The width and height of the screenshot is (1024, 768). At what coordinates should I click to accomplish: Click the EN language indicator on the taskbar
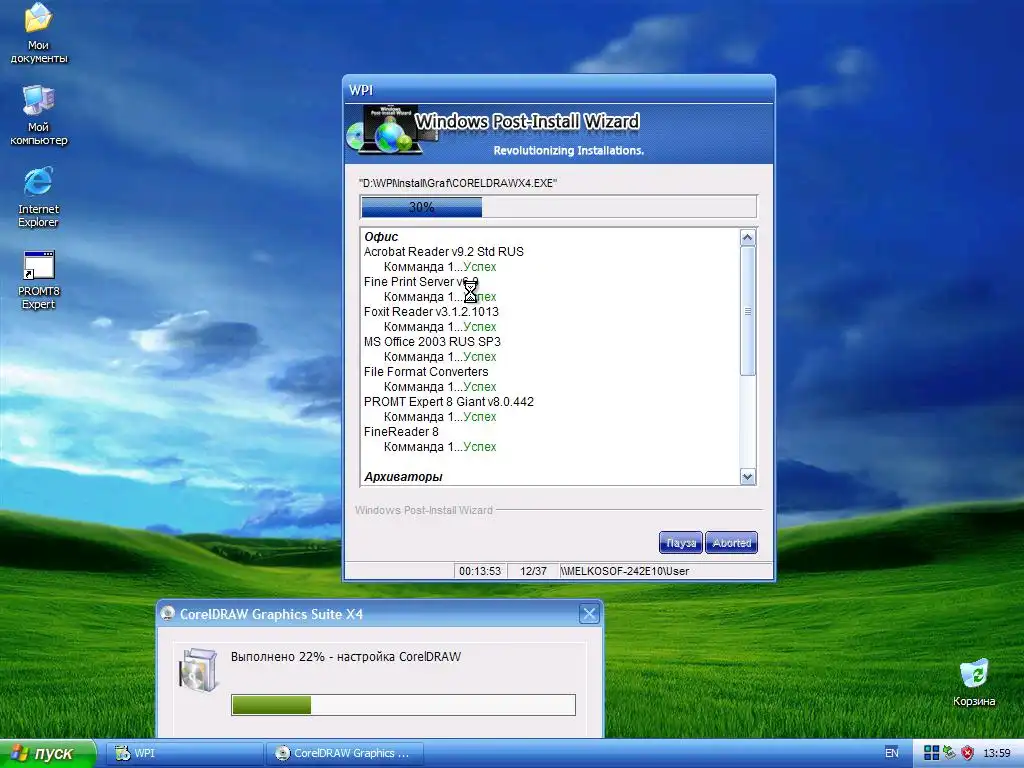pyautogui.click(x=891, y=753)
